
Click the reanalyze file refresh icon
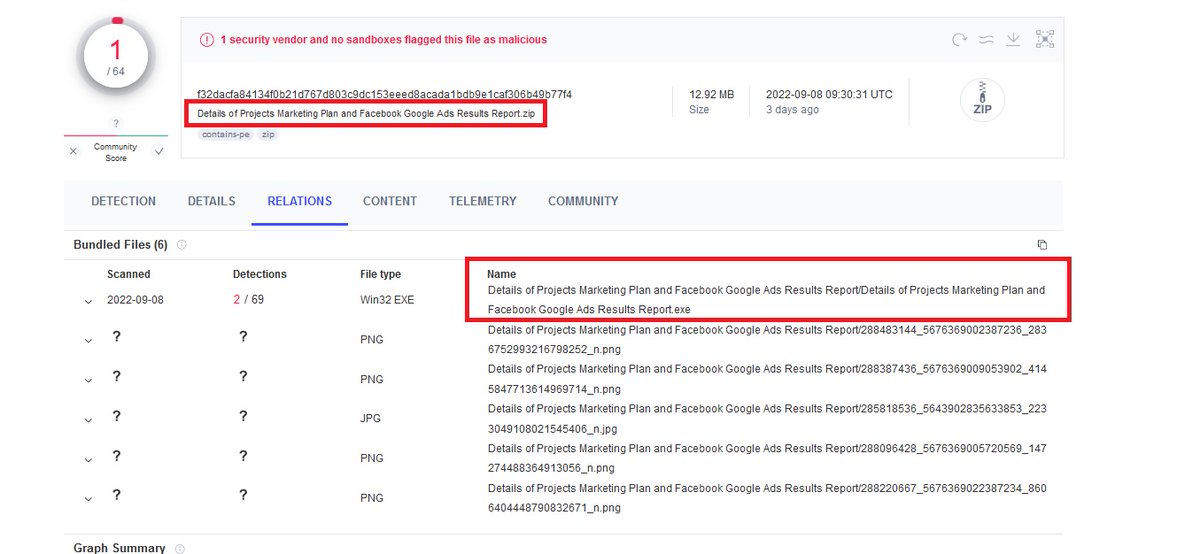(959, 39)
